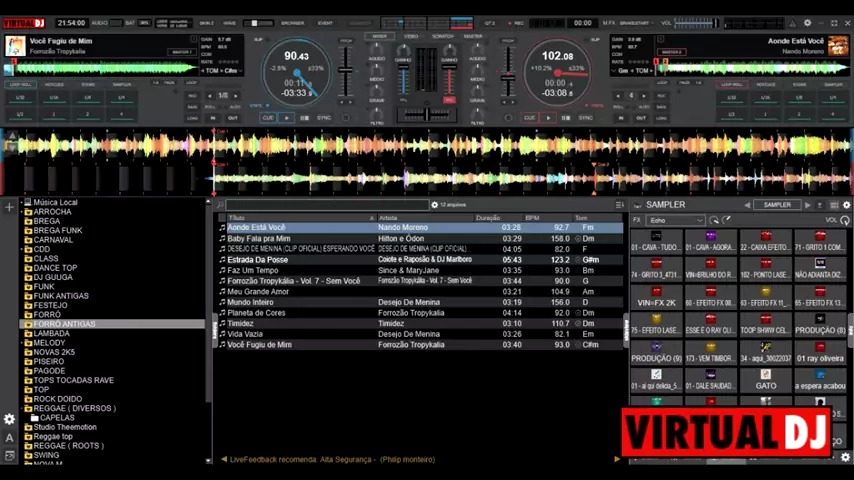Expand the MELODY folder
The height and width of the screenshot is (480, 854).
click(x=22, y=343)
